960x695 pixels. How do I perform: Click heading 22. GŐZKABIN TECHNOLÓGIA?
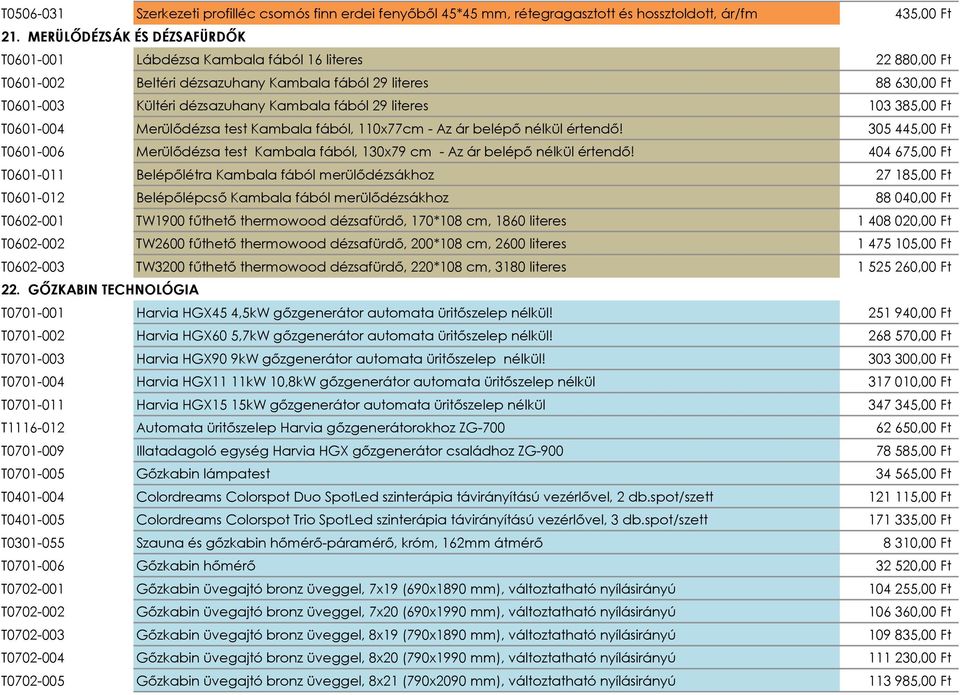tap(100, 290)
